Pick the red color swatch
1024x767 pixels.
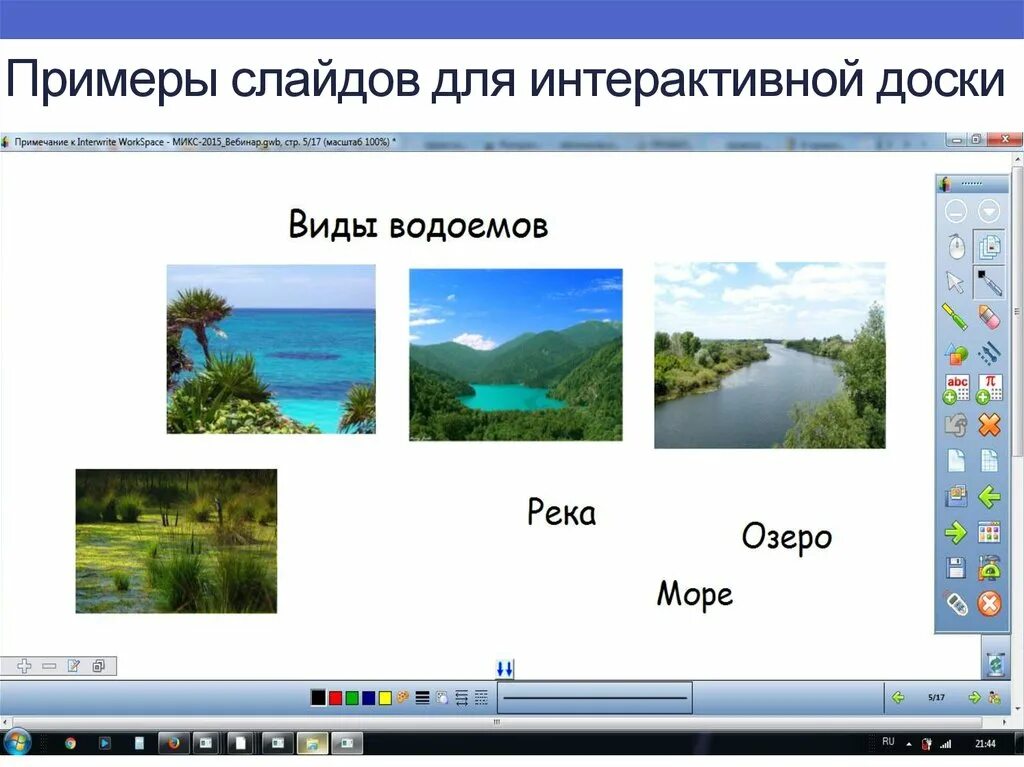336,698
